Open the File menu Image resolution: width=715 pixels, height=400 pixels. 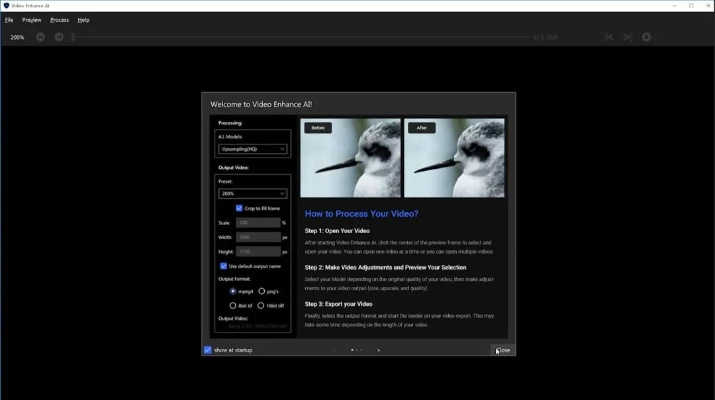[9, 20]
